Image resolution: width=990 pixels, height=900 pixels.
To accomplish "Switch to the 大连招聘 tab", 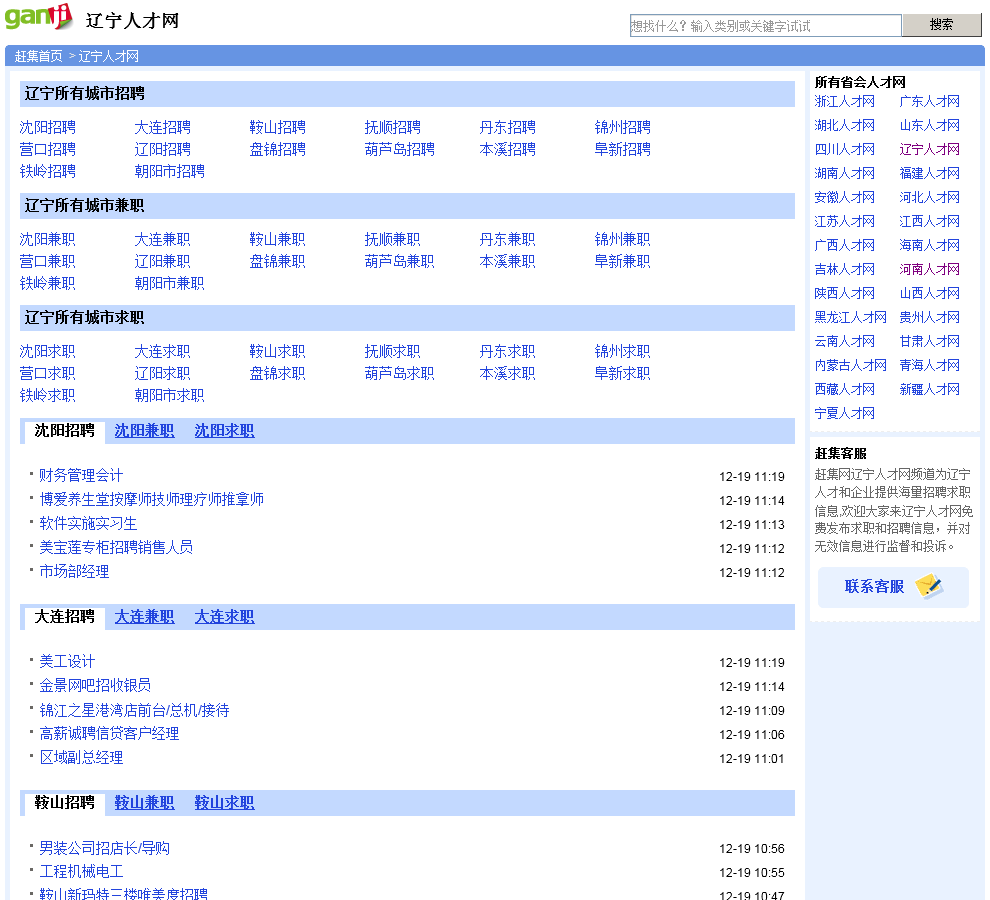I will 64,617.
